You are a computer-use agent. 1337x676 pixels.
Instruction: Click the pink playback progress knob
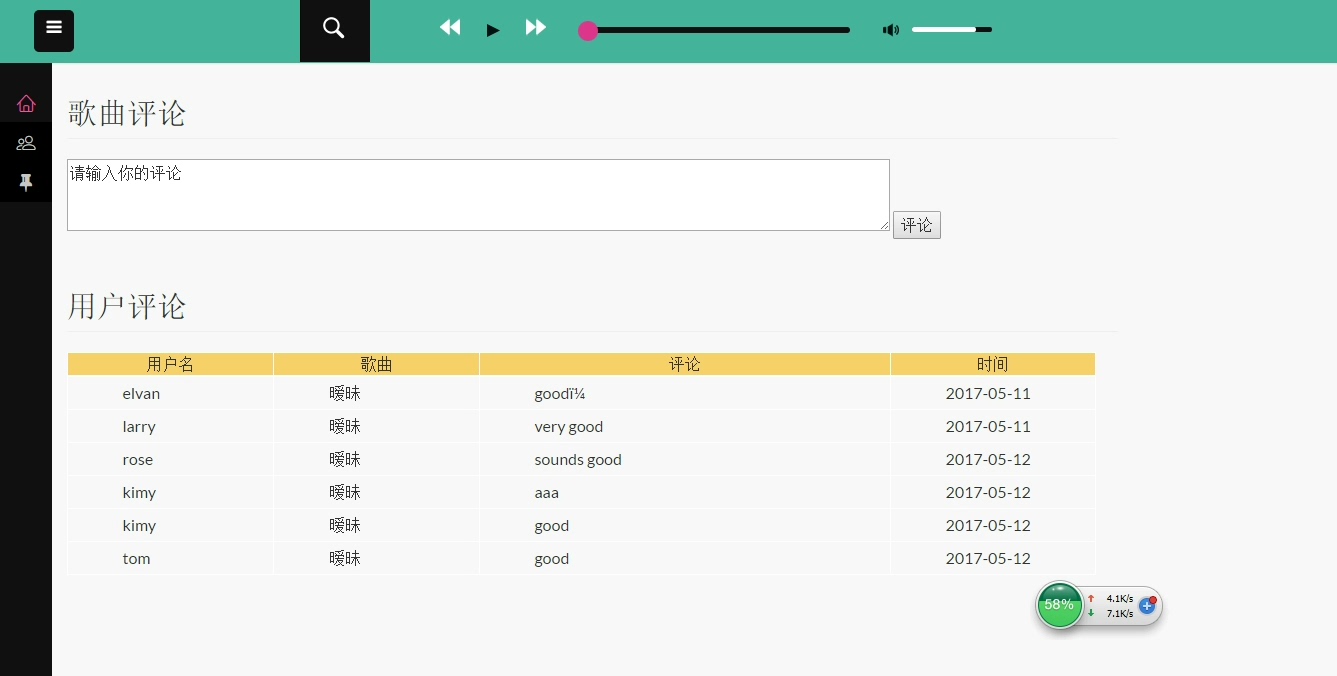tap(588, 31)
